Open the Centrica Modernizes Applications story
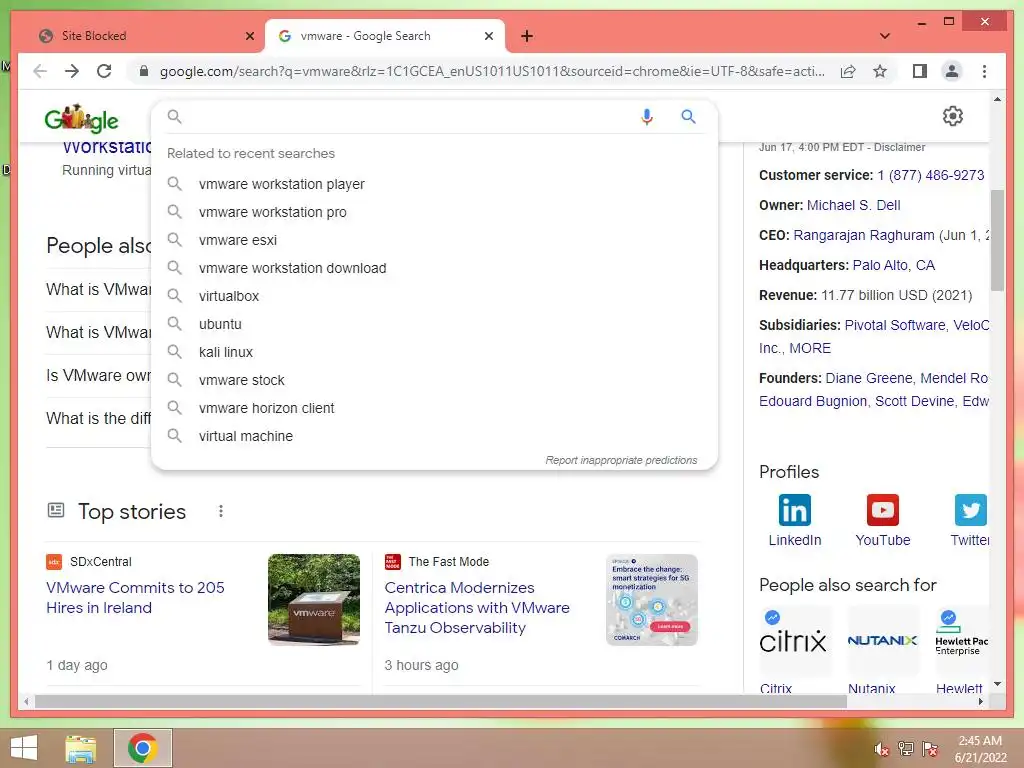This screenshot has width=1024, height=768. pos(477,607)
